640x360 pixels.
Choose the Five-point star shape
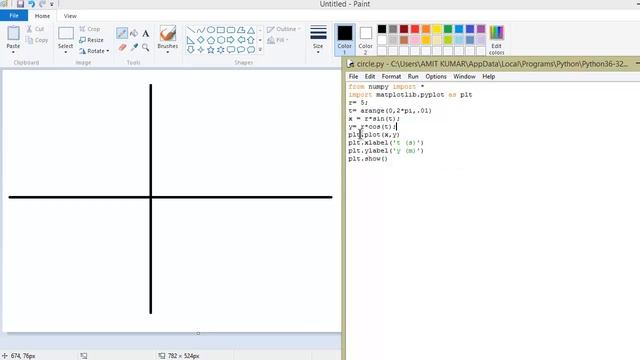click(x=211, y=50)
